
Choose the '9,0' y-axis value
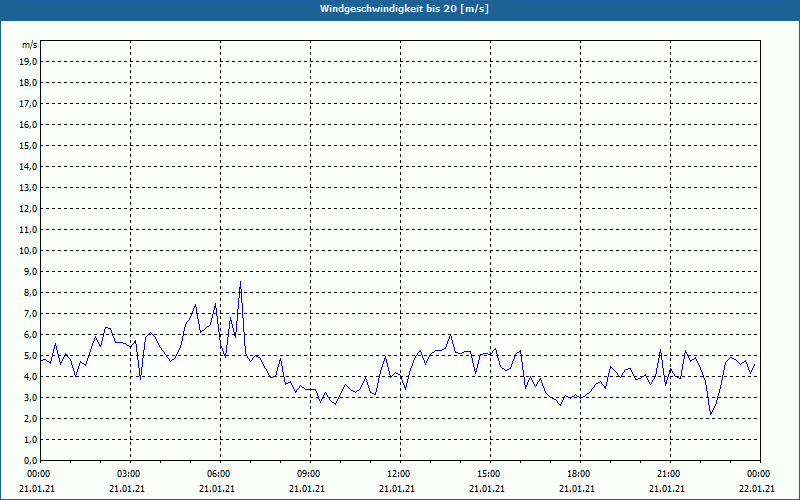click(31, 271)
